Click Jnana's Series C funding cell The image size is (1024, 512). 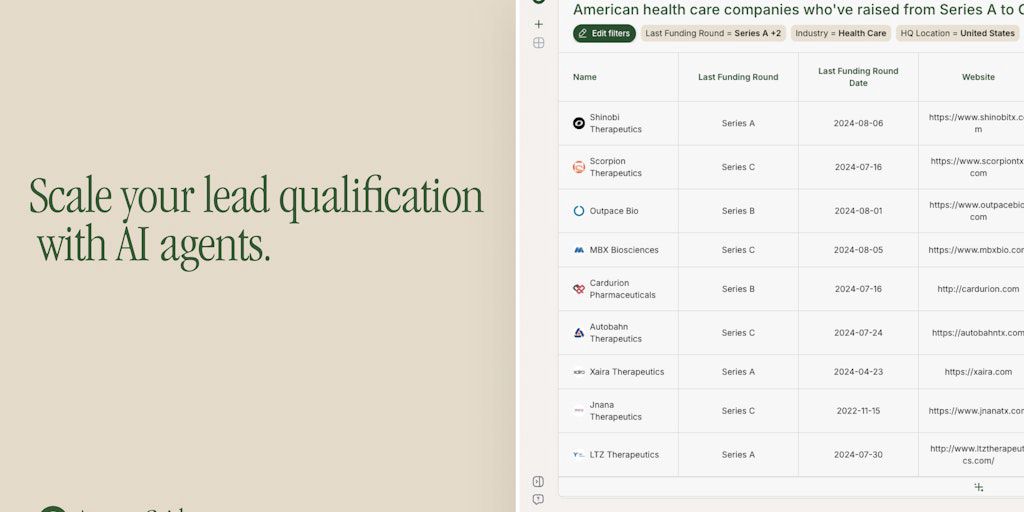pos(738,411)
